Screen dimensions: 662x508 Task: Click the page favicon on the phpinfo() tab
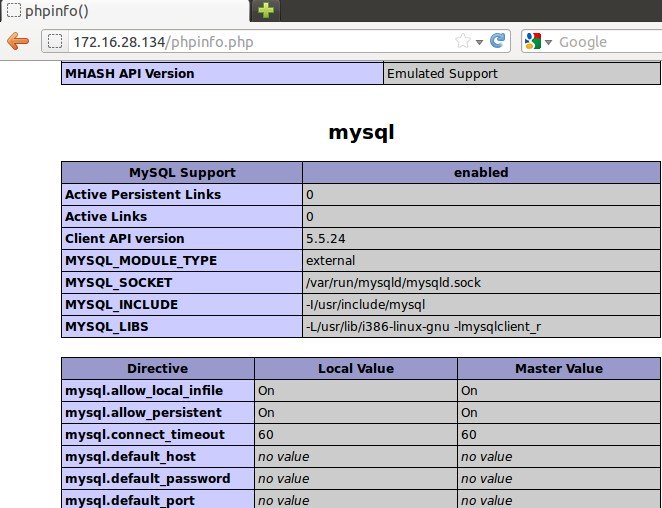[14, 10]
